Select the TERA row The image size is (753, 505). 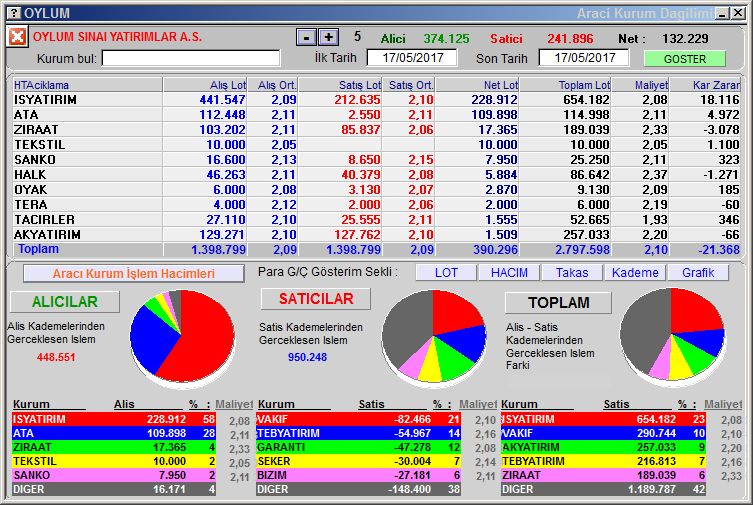(x=376, y=204)
